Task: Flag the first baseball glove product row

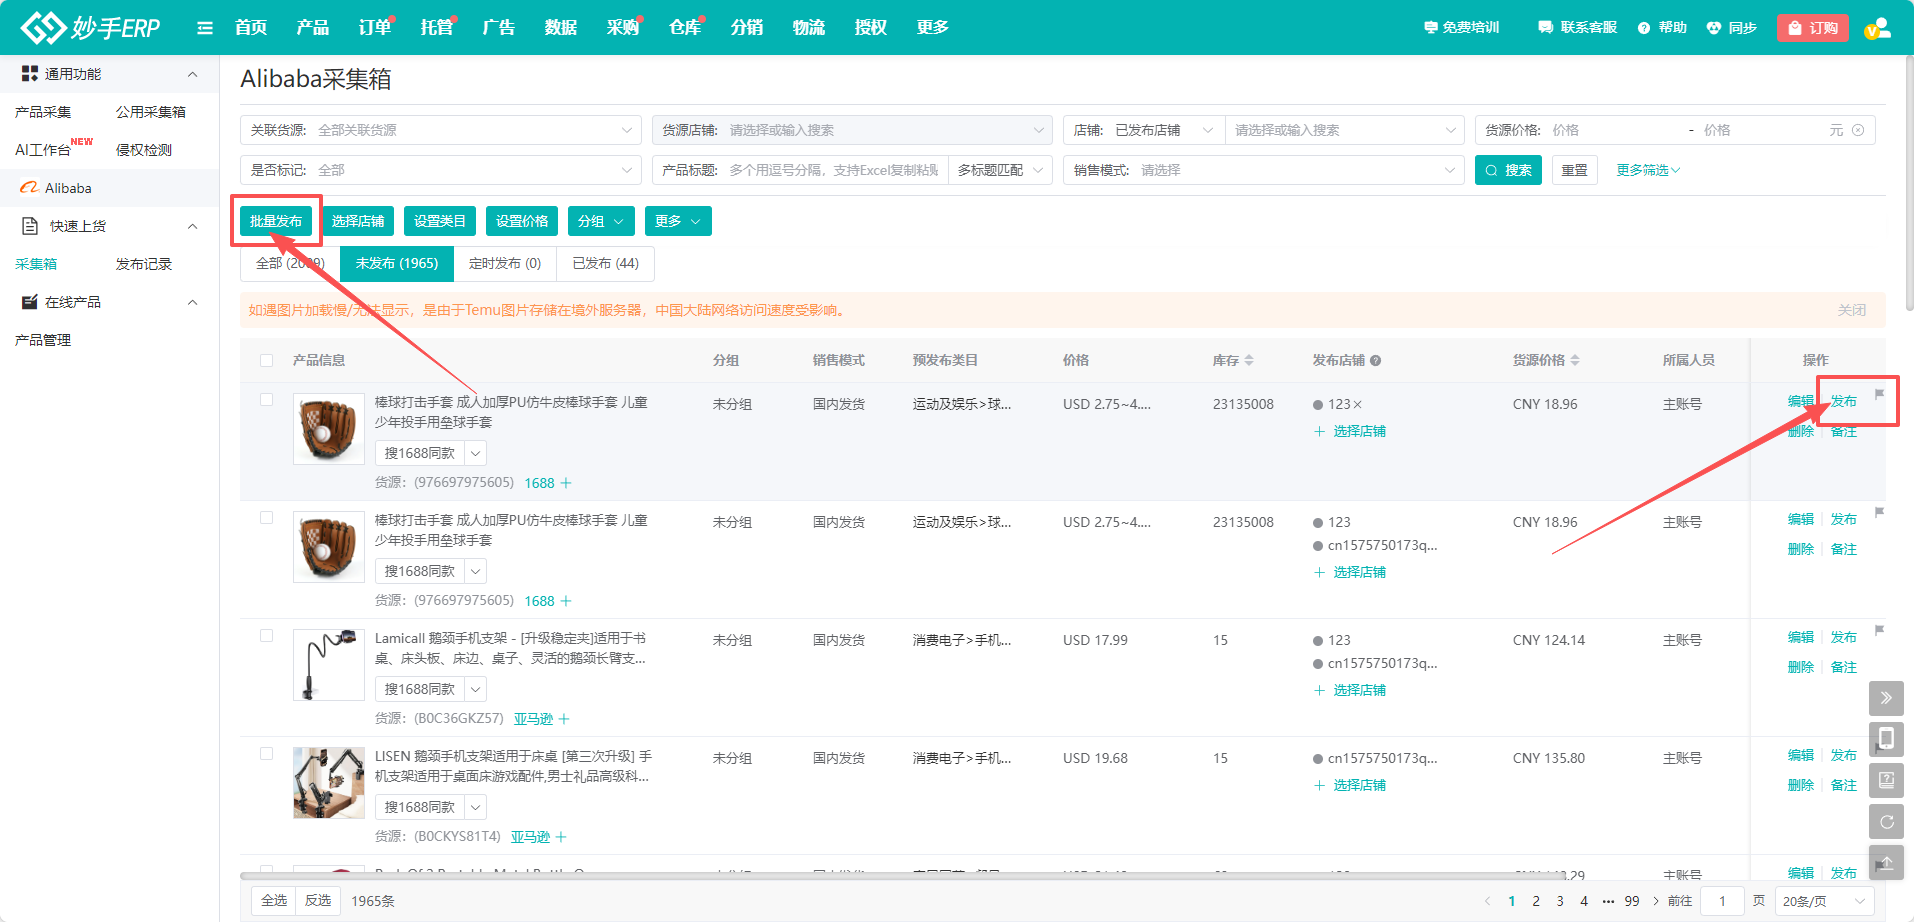Action: coord(1879,394)
